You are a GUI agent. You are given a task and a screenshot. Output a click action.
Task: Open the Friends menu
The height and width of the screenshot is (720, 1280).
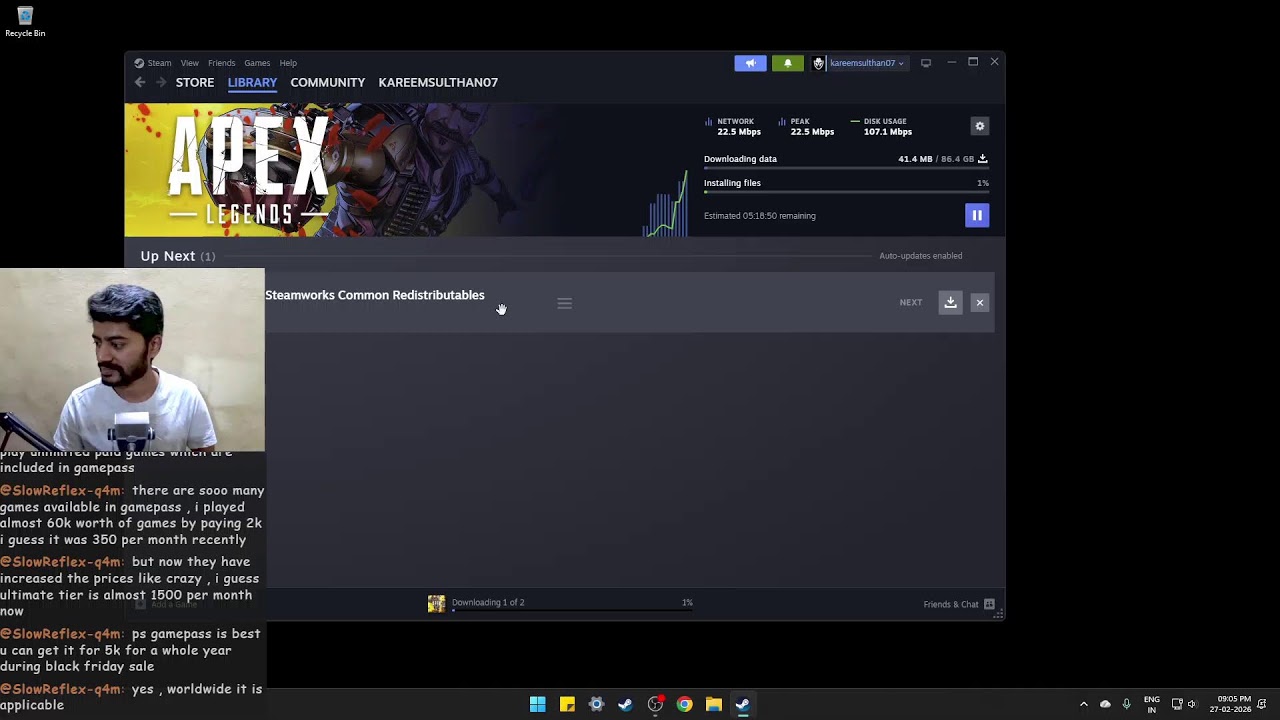pyautogui.click(x=221, y=63)
